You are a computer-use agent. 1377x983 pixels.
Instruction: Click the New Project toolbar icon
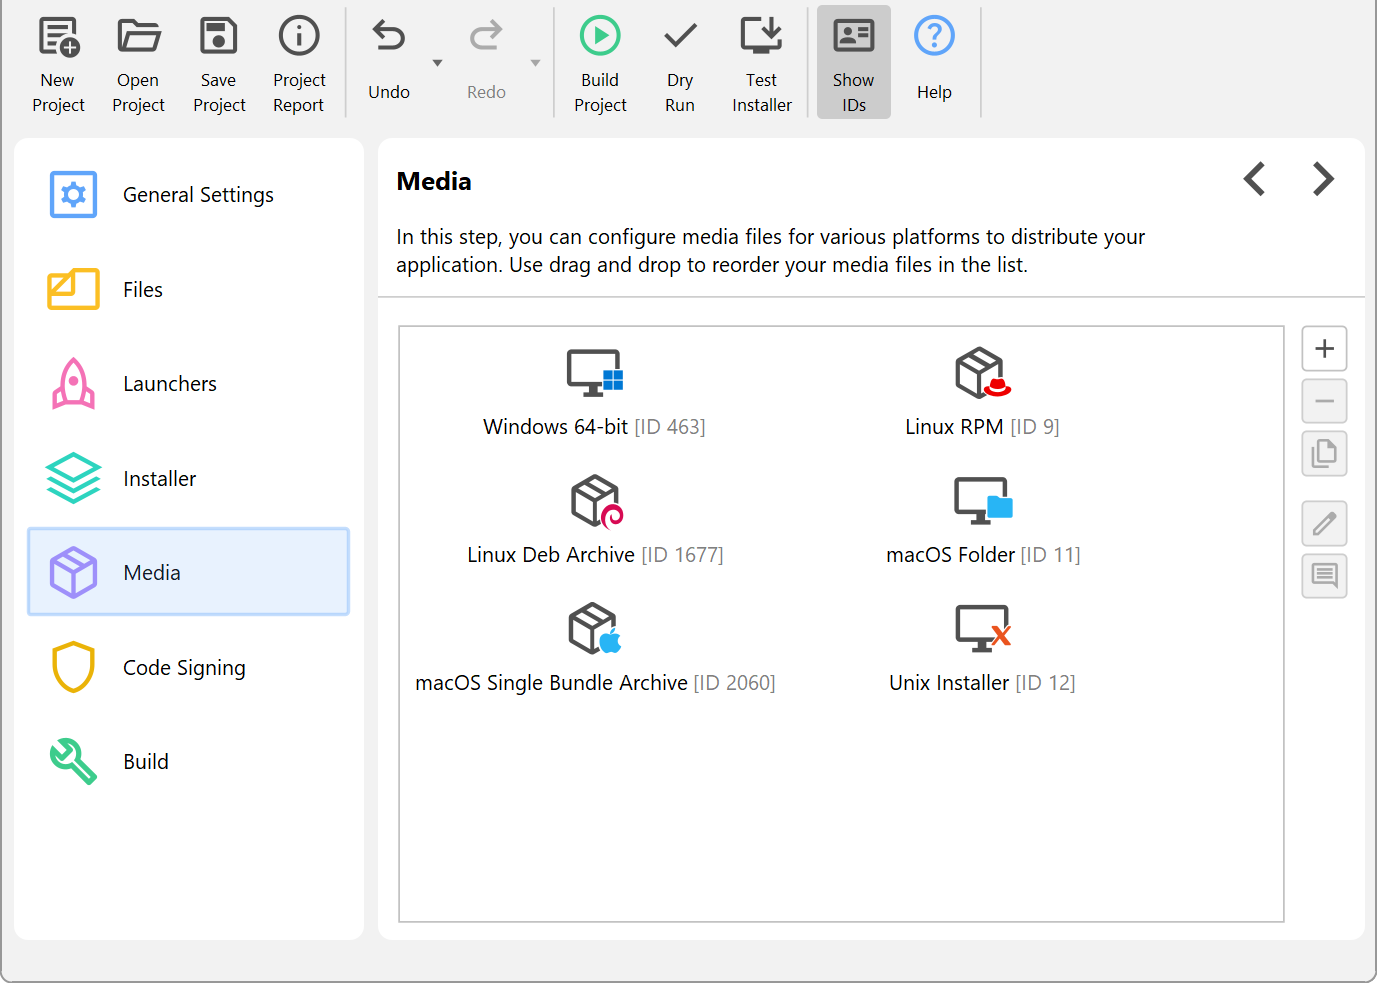click(x=58, y=38)
